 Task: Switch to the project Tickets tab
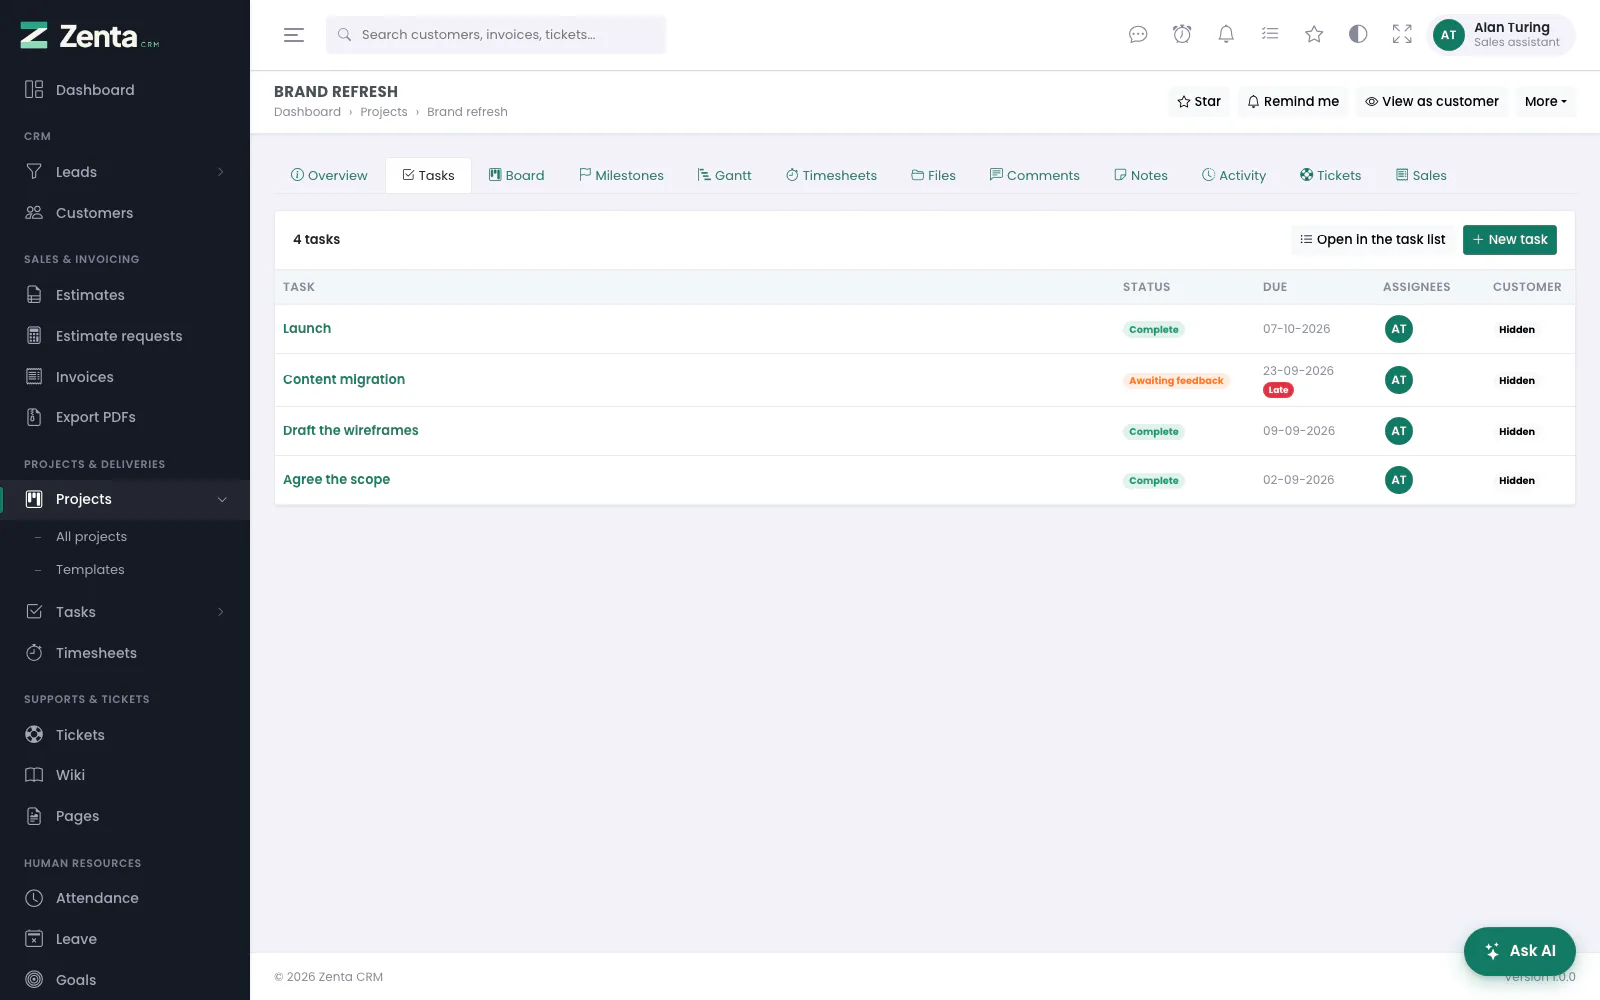[x=1330, y=176]
